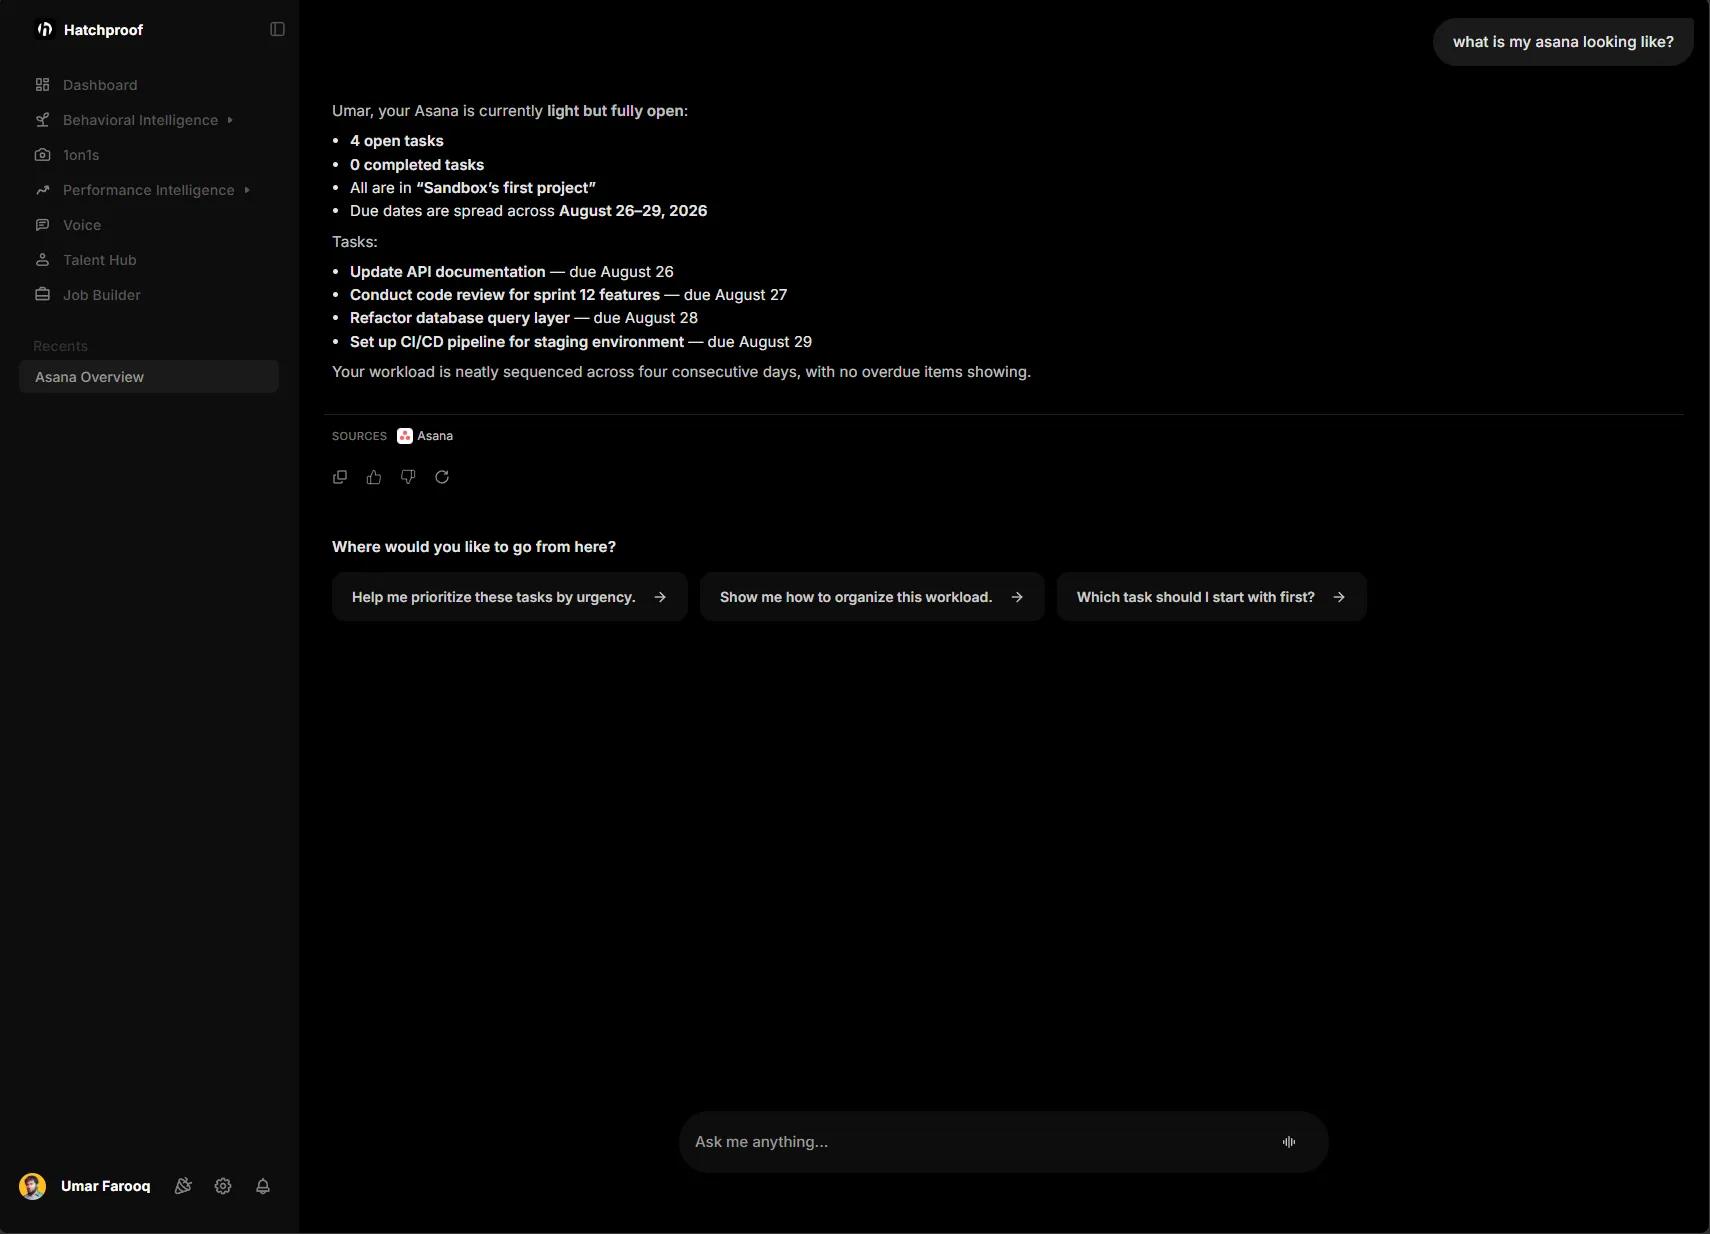Click the "Where would you like to go from here?" heading
The image size is (1710, 1234).
pos(474,547)
